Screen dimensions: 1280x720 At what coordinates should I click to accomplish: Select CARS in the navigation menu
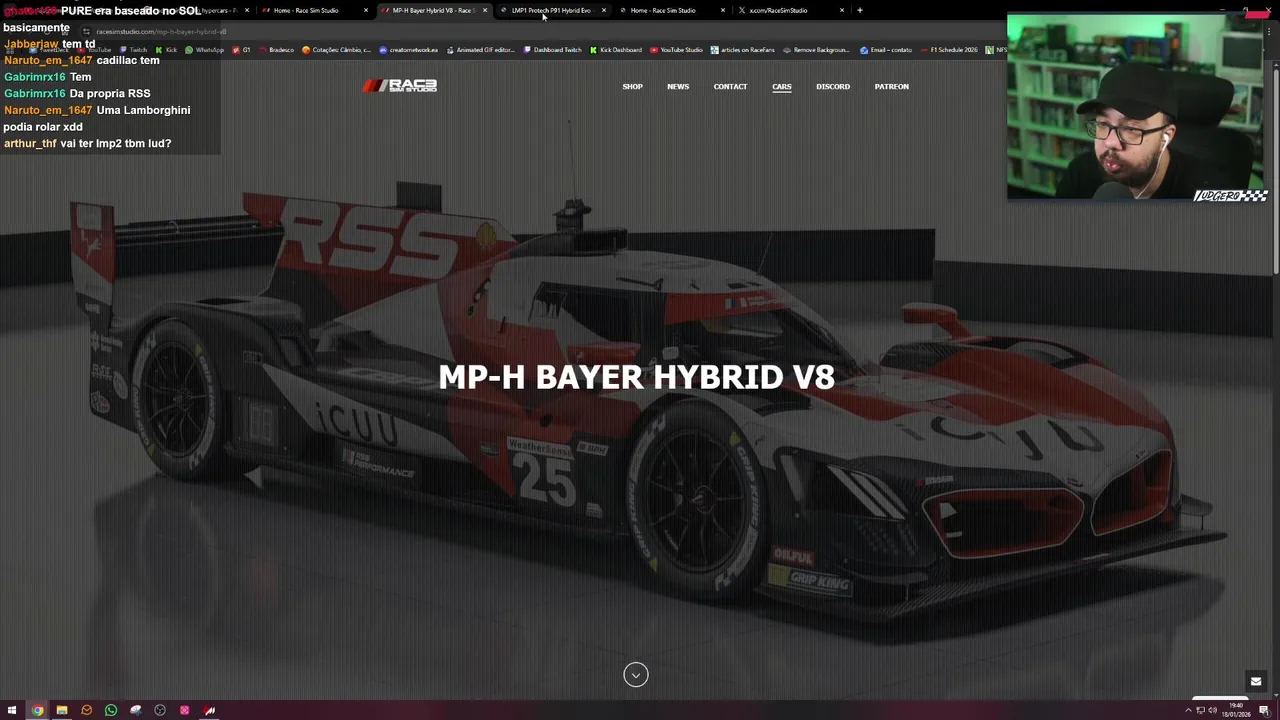coord(782,87)
